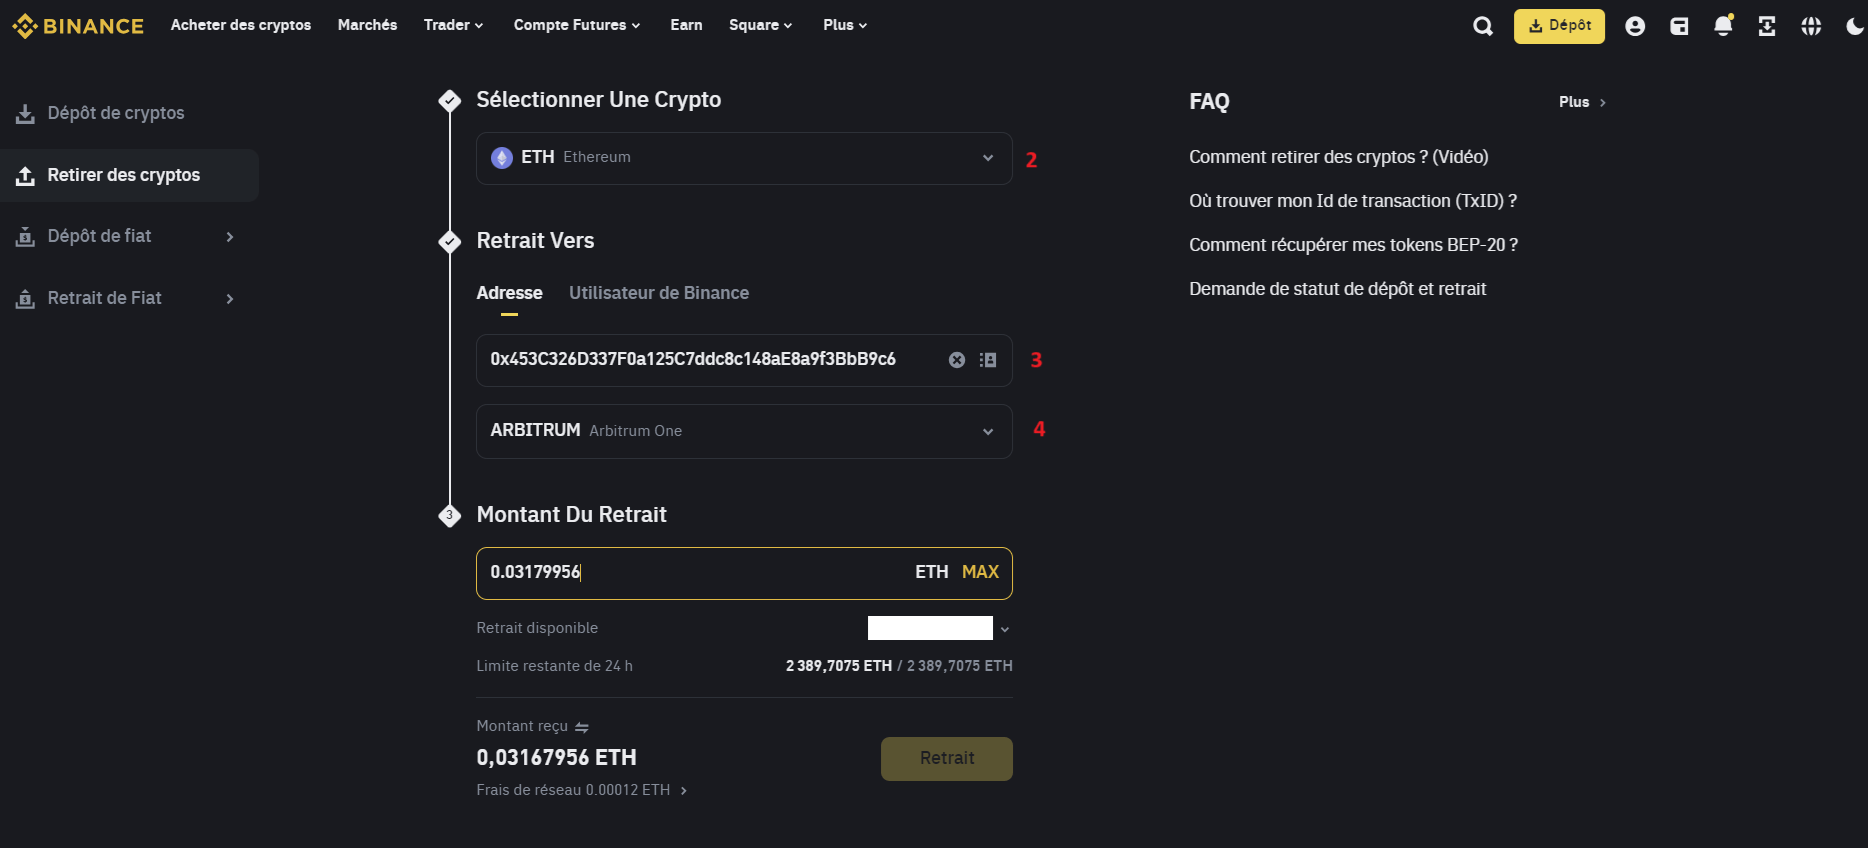The width and height of the screenshot is (1868, 848).
Task: Click the yellow Dépôt button
Action: tap(1559, 26)
